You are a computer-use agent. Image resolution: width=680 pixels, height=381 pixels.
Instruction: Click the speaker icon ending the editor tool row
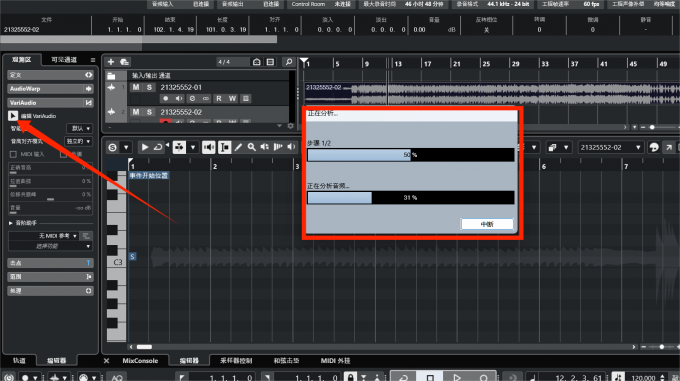pos(291,147)
